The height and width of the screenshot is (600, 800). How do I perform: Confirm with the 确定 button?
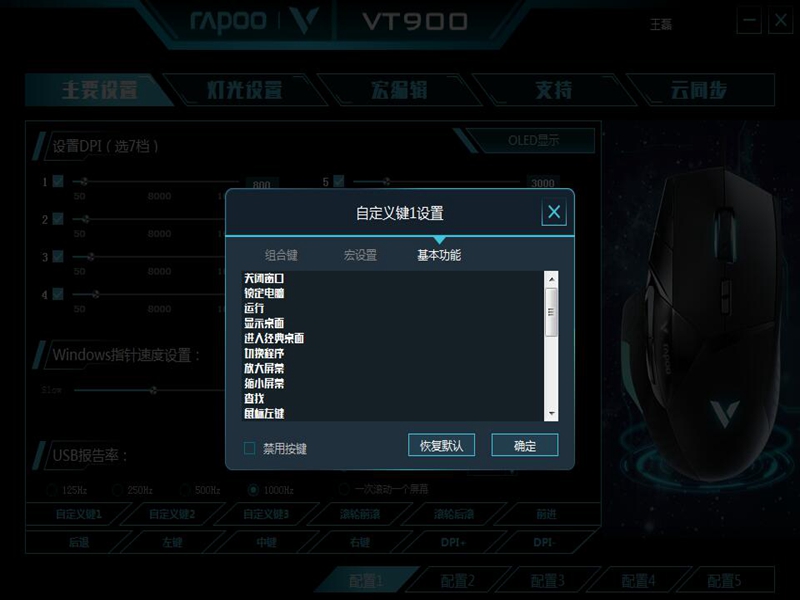point(524,445)
